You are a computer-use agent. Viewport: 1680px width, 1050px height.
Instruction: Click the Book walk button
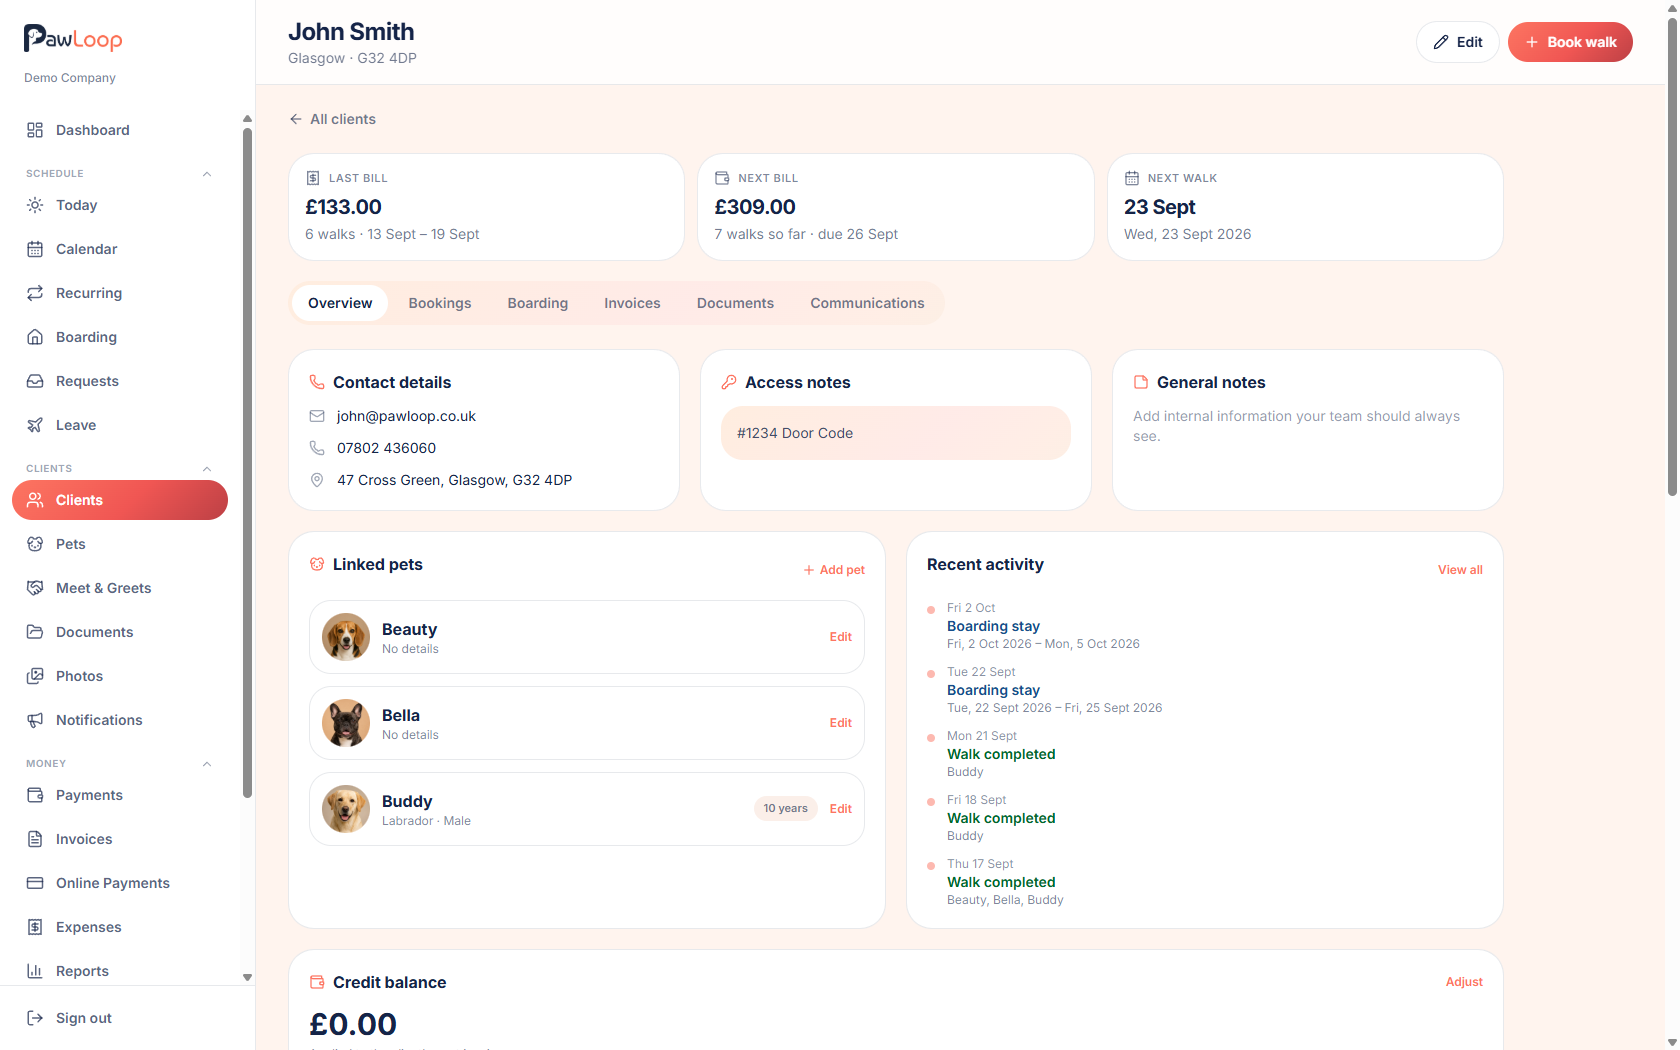pos(1570,42)
